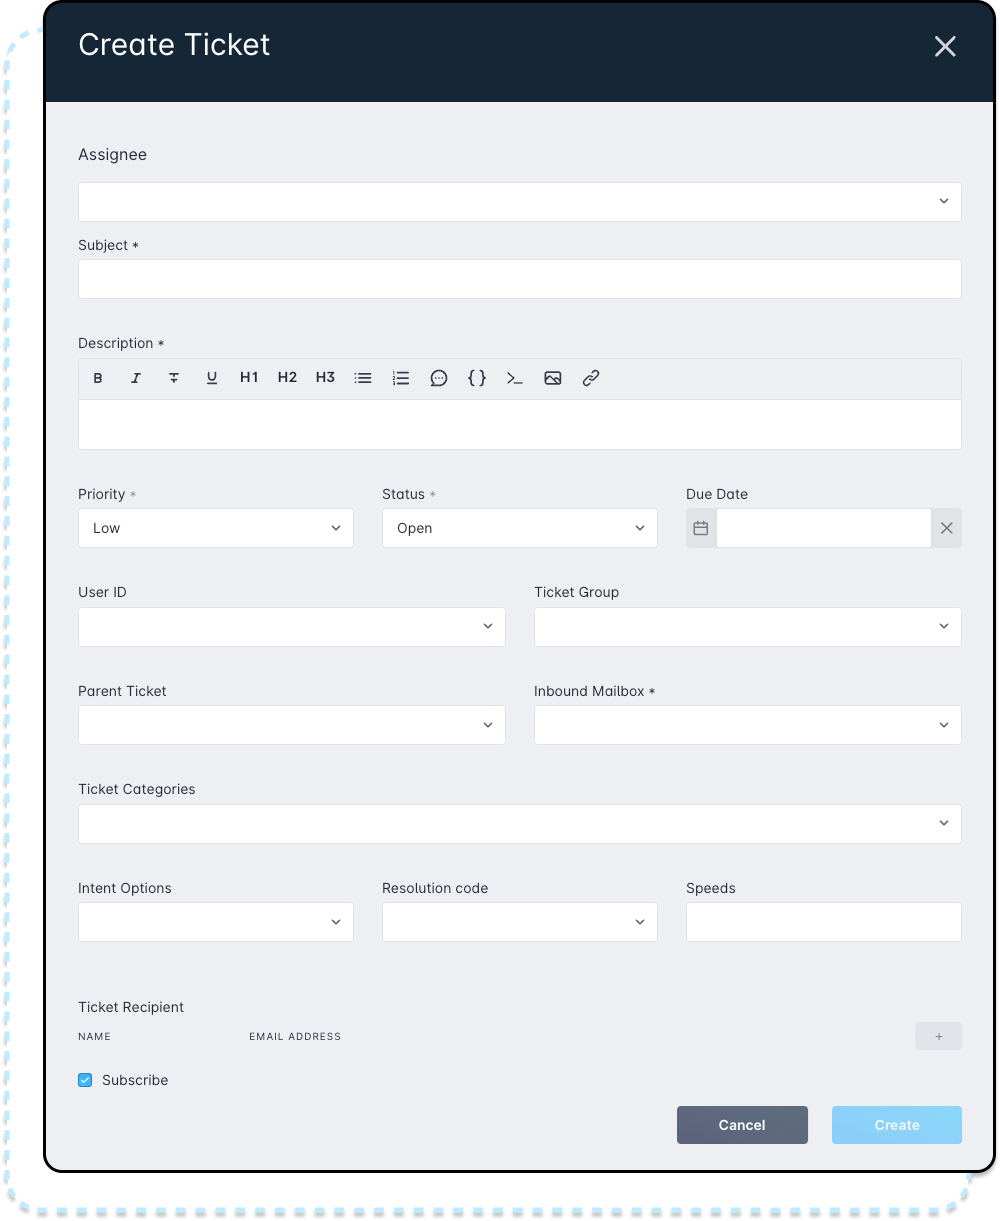1000x1221 pixels.
Task: Toggle bold formatting in Description toolbar
Action: click(98, 378)
